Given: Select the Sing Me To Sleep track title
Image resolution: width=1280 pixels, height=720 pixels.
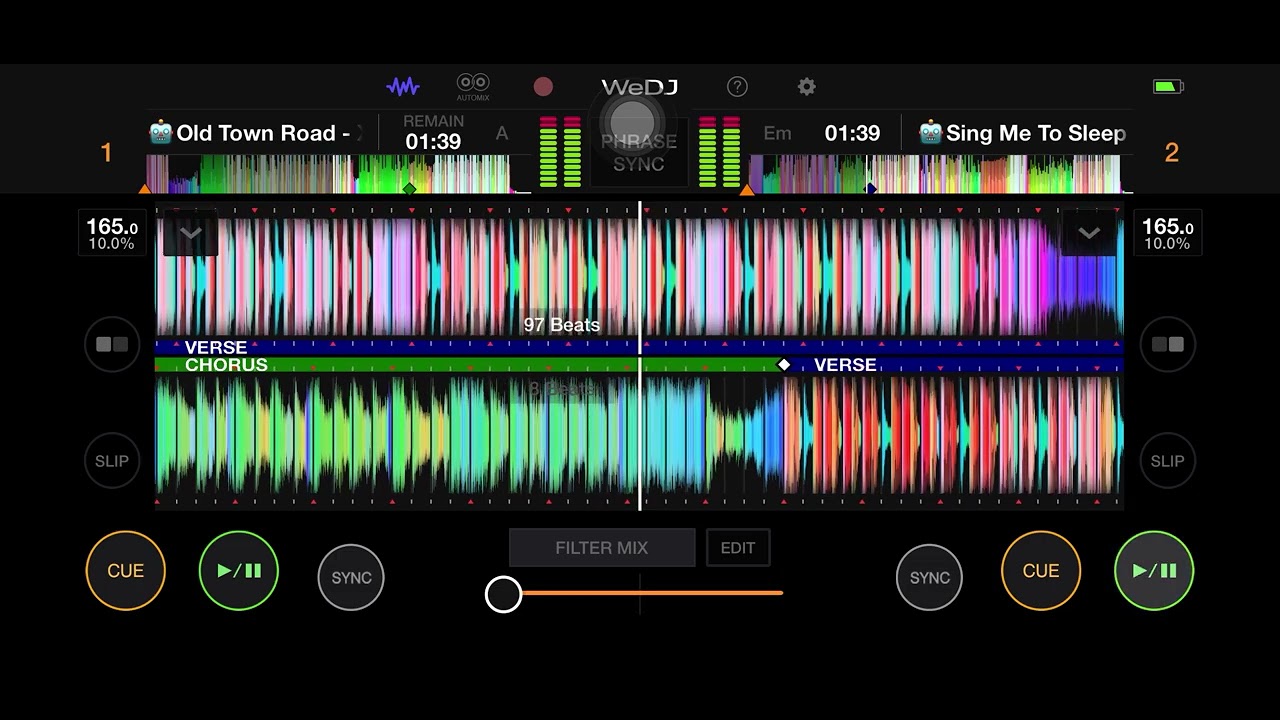Looking at the screenshot, I should click(x=1023, y=133).
